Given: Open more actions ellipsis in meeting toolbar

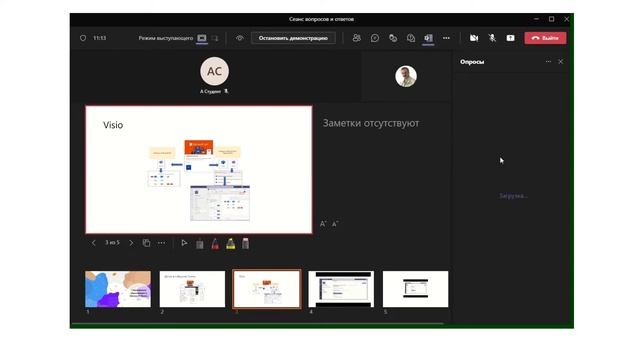Looking at the screenshot, I should point(446,38).
